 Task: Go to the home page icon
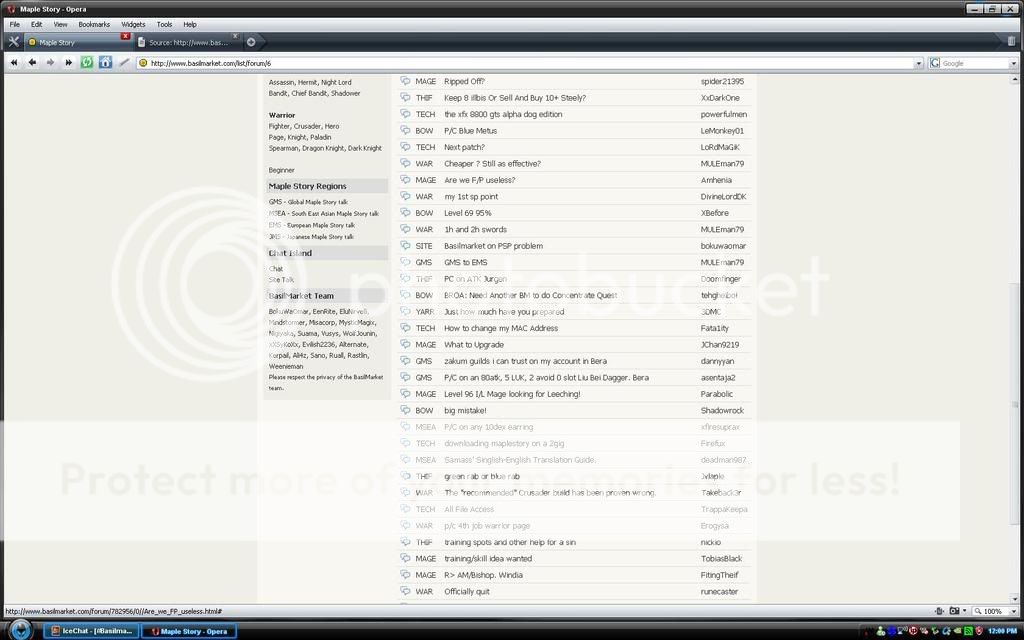105,62
